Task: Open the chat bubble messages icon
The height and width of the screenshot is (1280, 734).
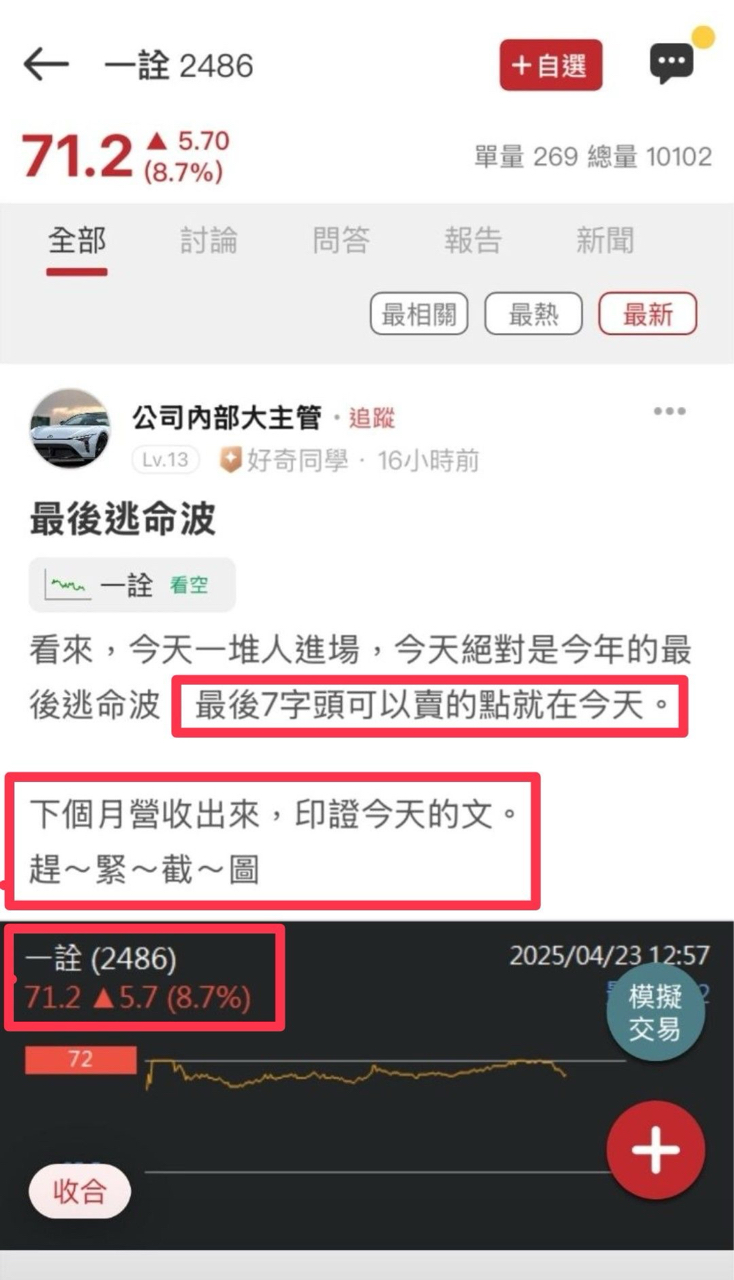Action: pos(671,64)
